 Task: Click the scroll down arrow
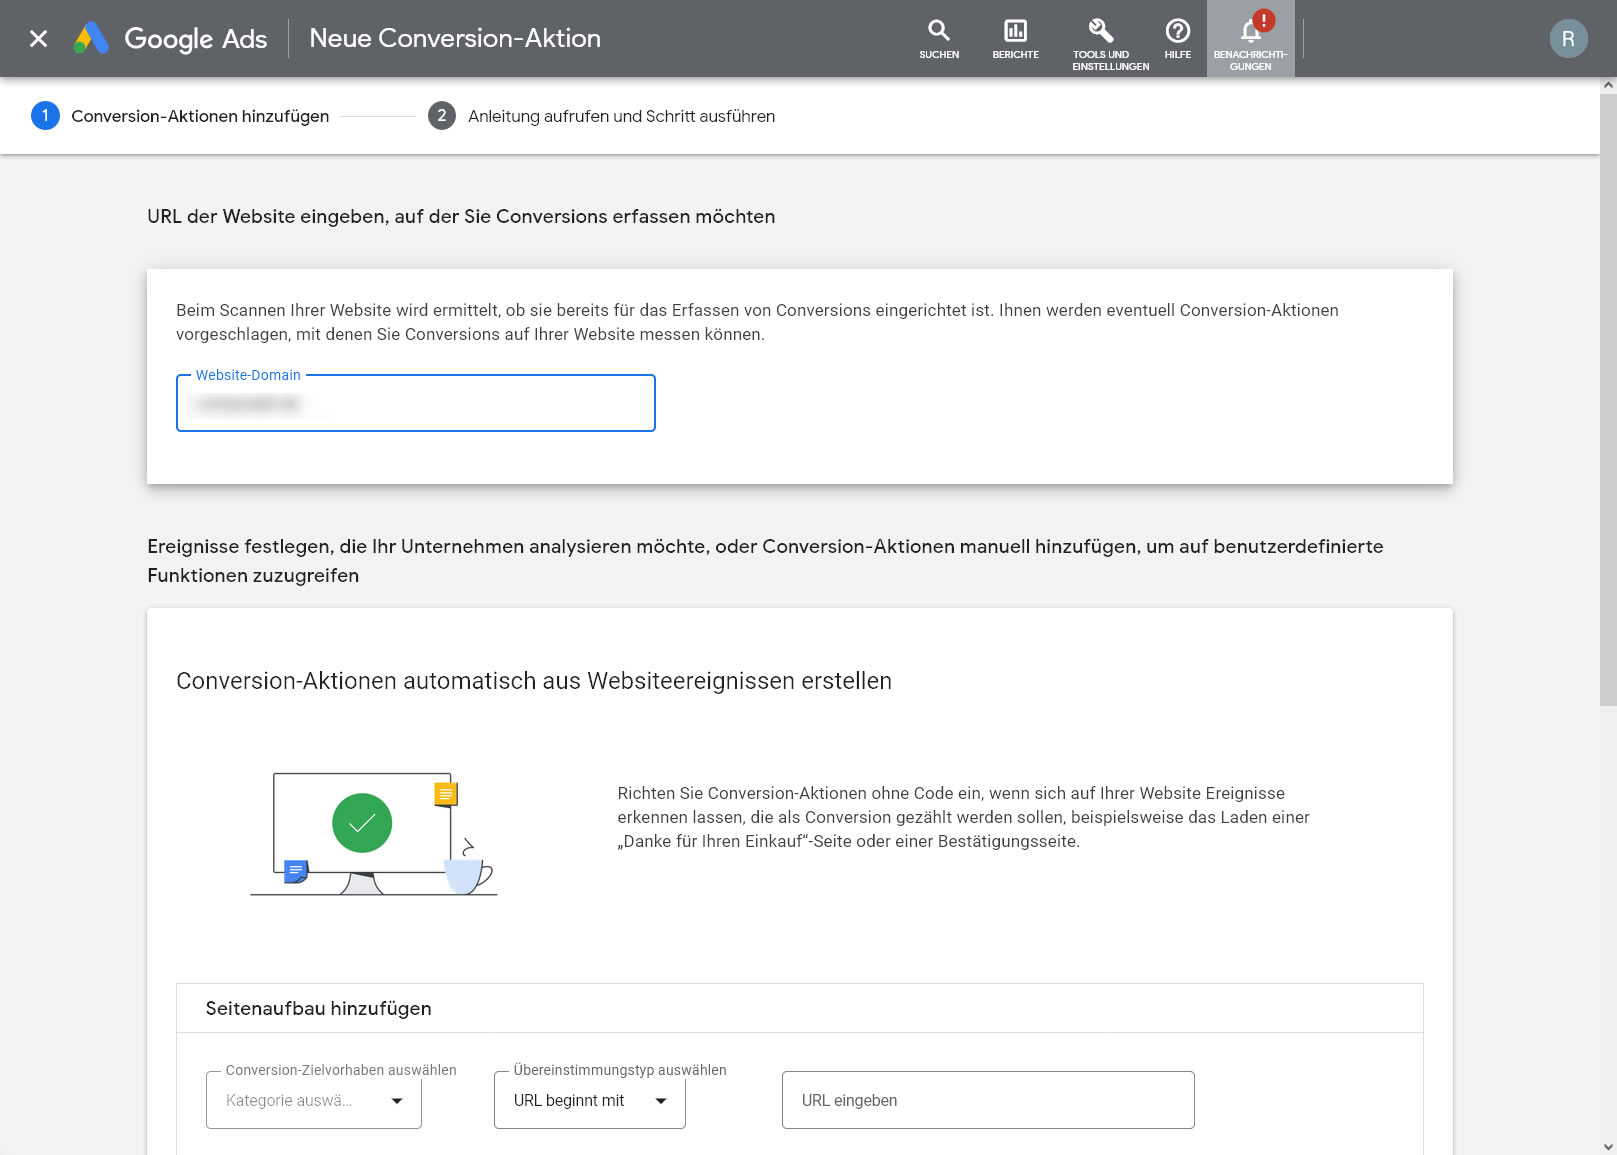[1608, 1146]
